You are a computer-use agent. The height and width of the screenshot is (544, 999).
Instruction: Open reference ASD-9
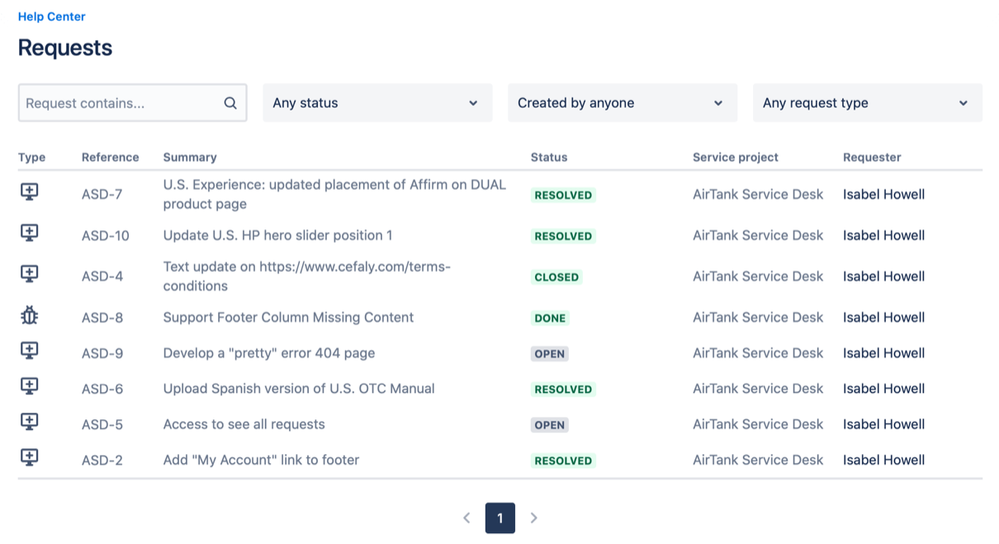click(x=102, y=353)
